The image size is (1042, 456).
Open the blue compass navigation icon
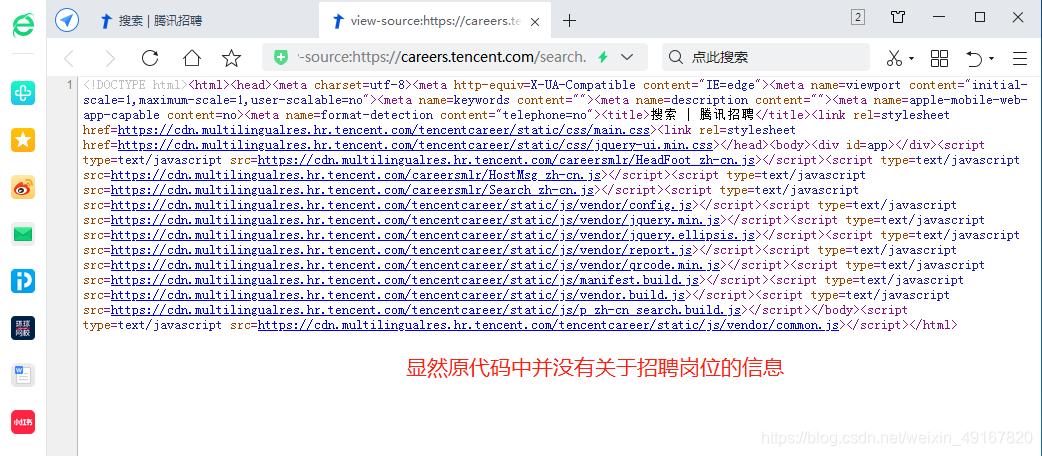point(66,20)
